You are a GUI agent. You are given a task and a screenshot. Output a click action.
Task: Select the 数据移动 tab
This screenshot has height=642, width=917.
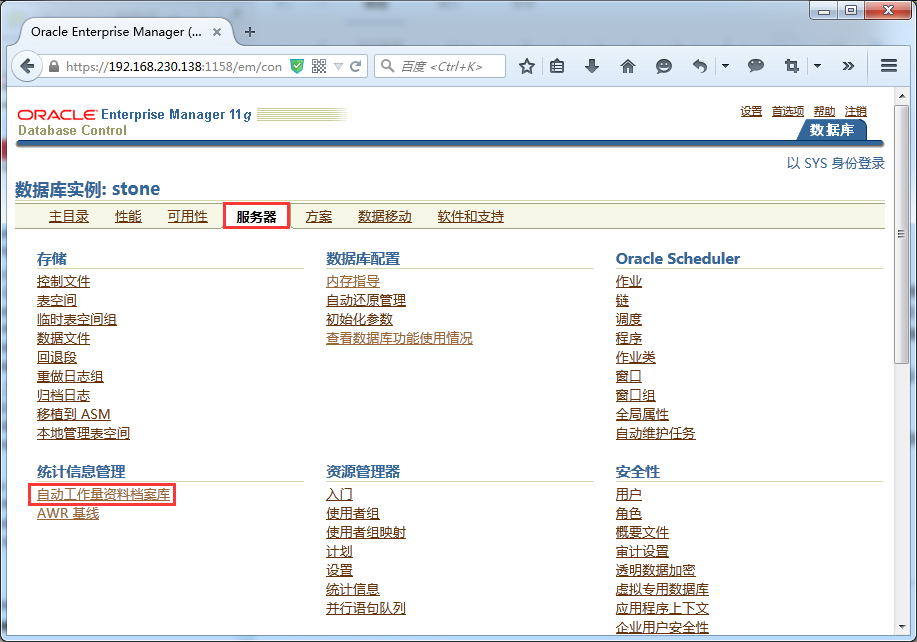click(385, 217)
